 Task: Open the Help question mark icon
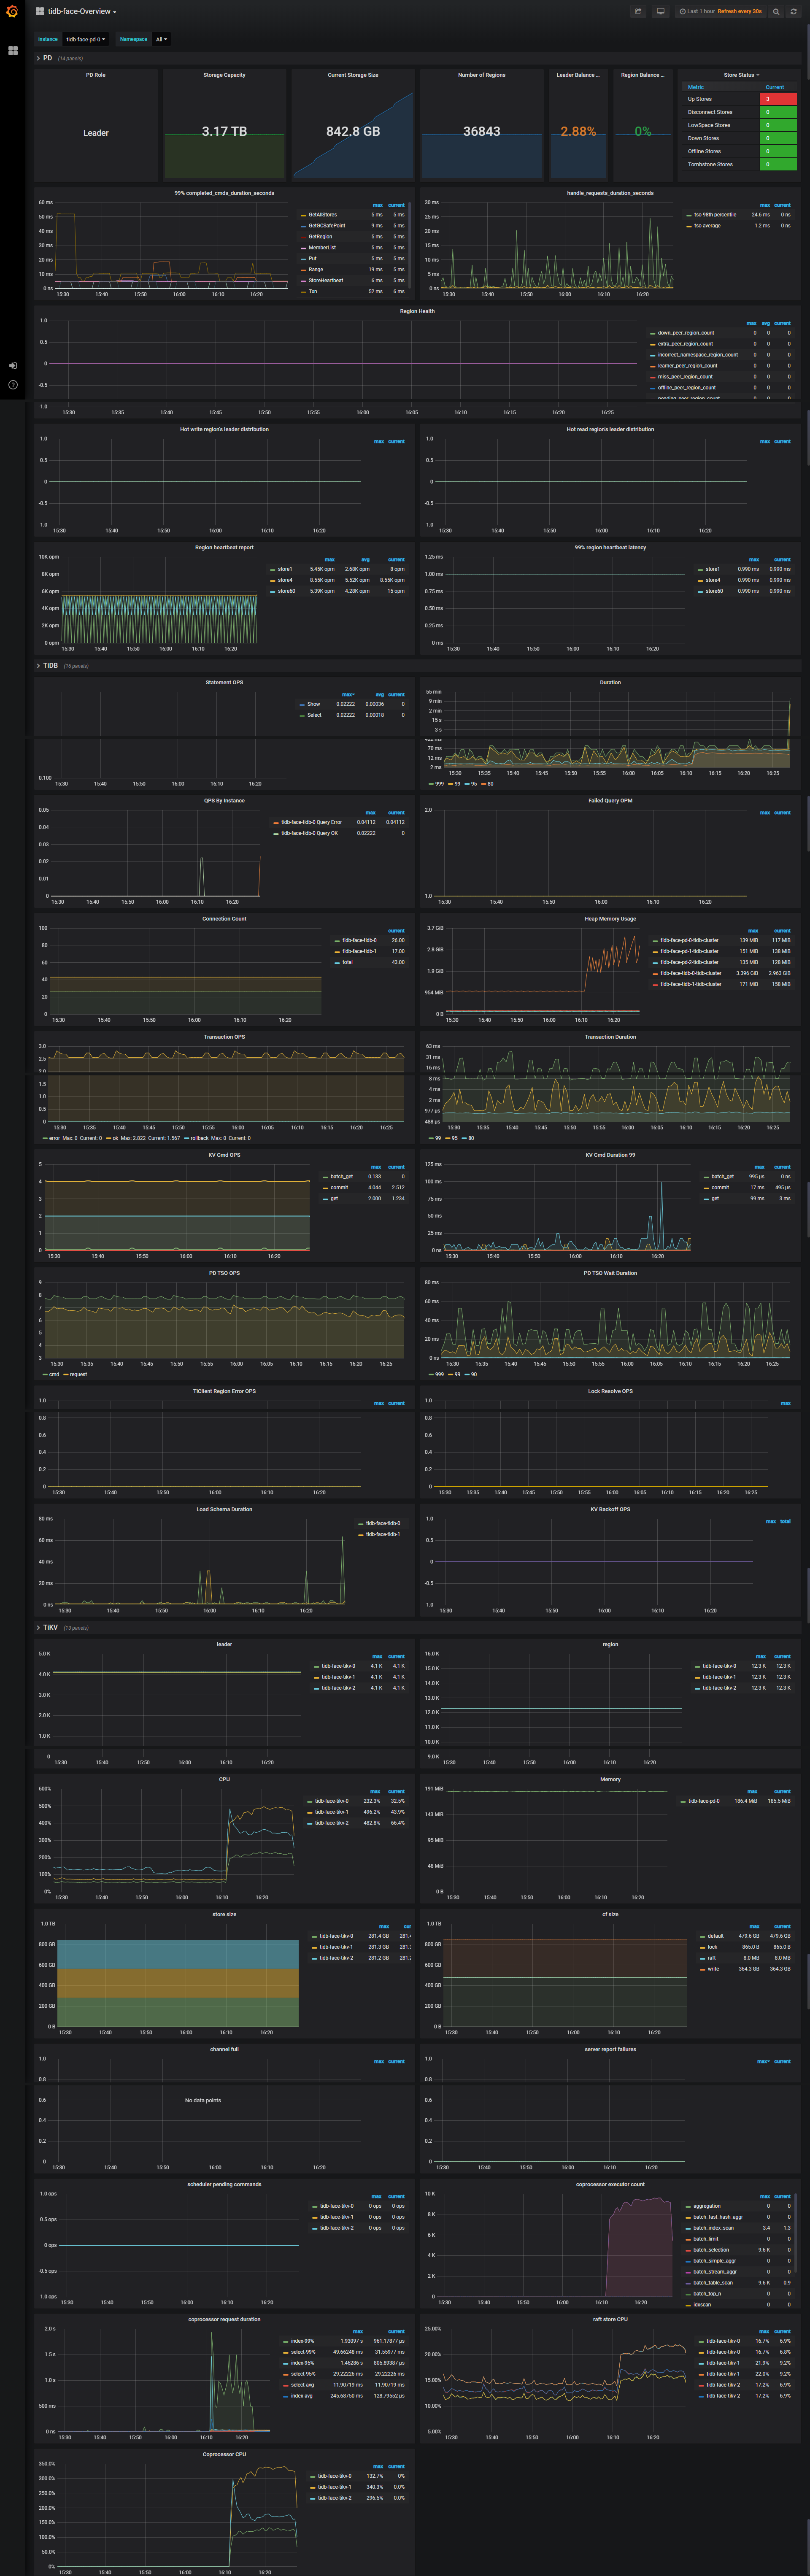pos(13,385)
